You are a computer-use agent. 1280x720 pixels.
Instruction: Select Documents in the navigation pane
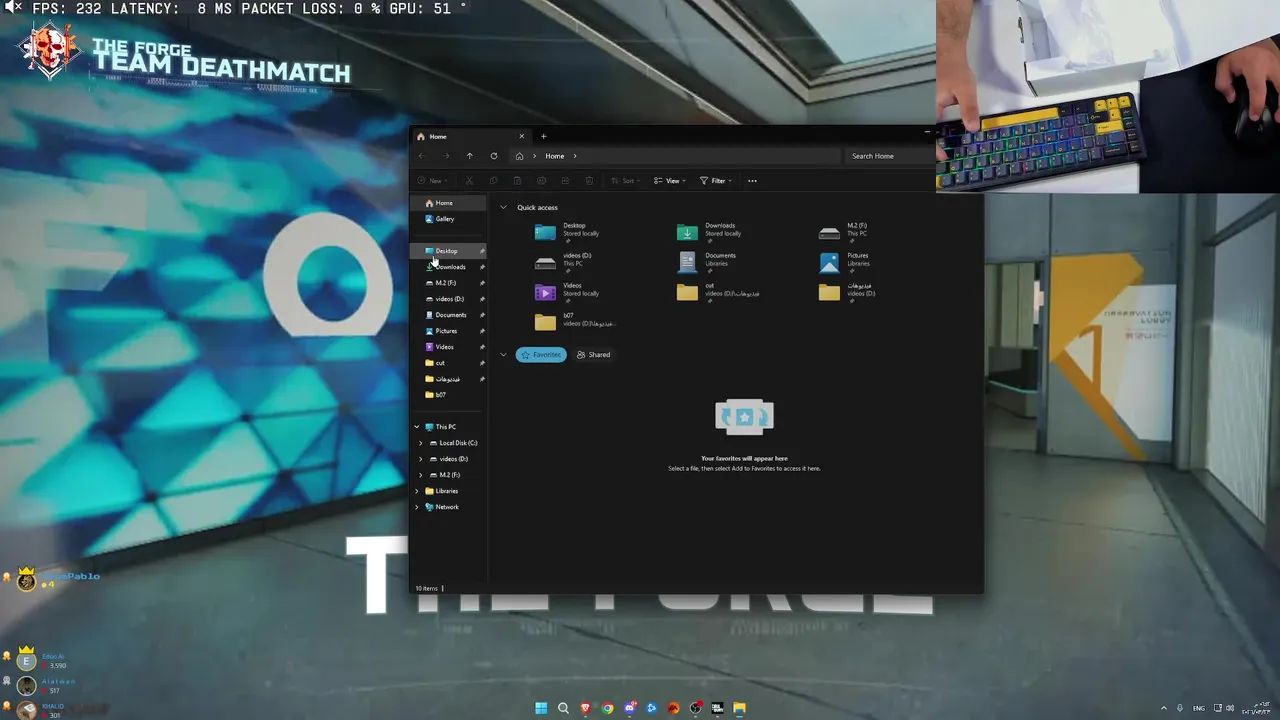point(449,315)
